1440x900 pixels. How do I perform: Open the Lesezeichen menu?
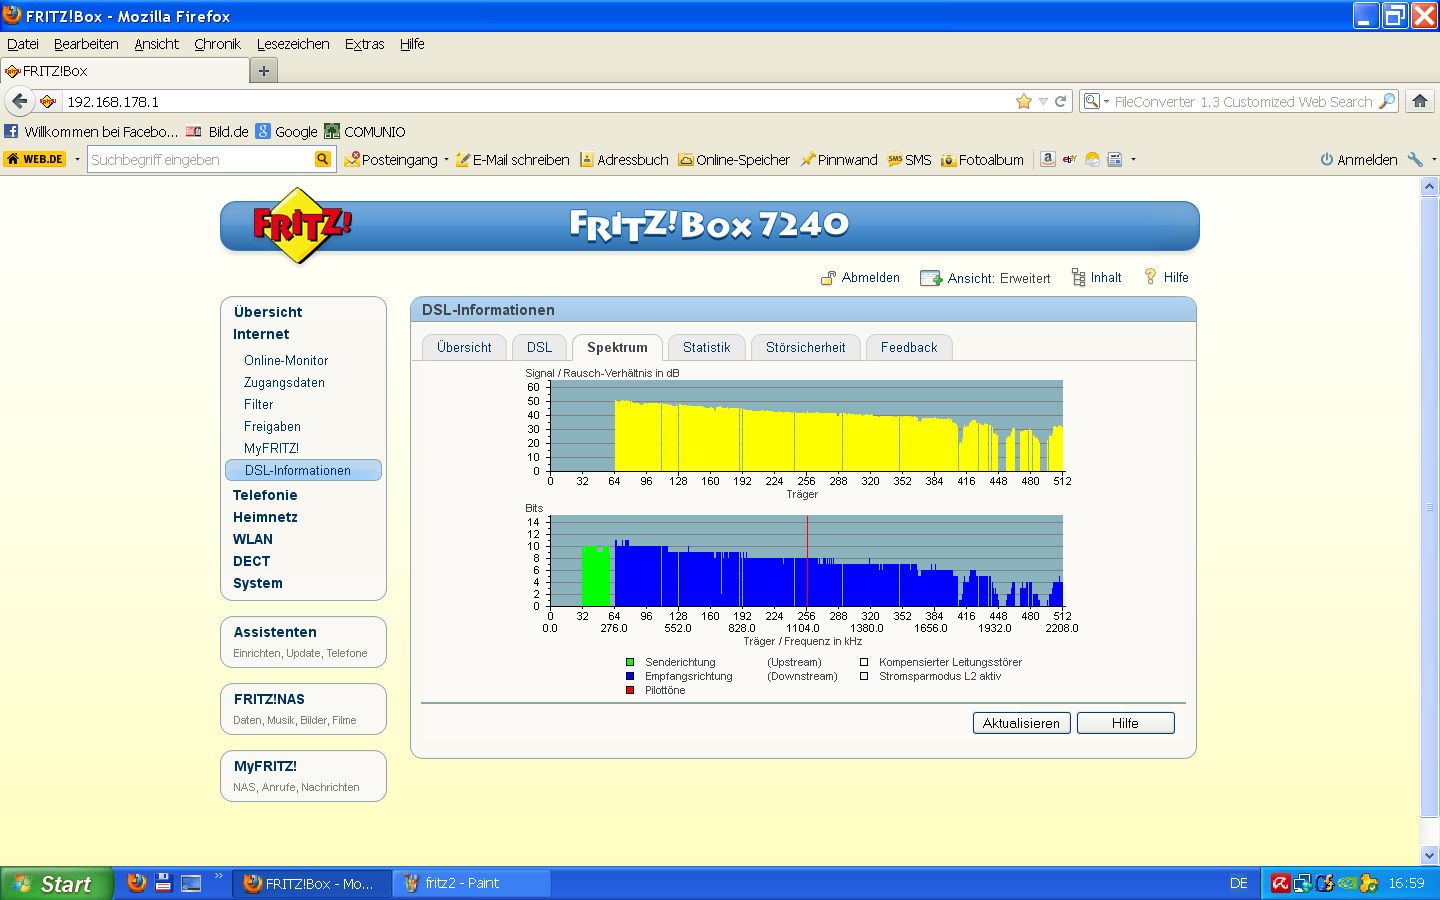(293, 44)
